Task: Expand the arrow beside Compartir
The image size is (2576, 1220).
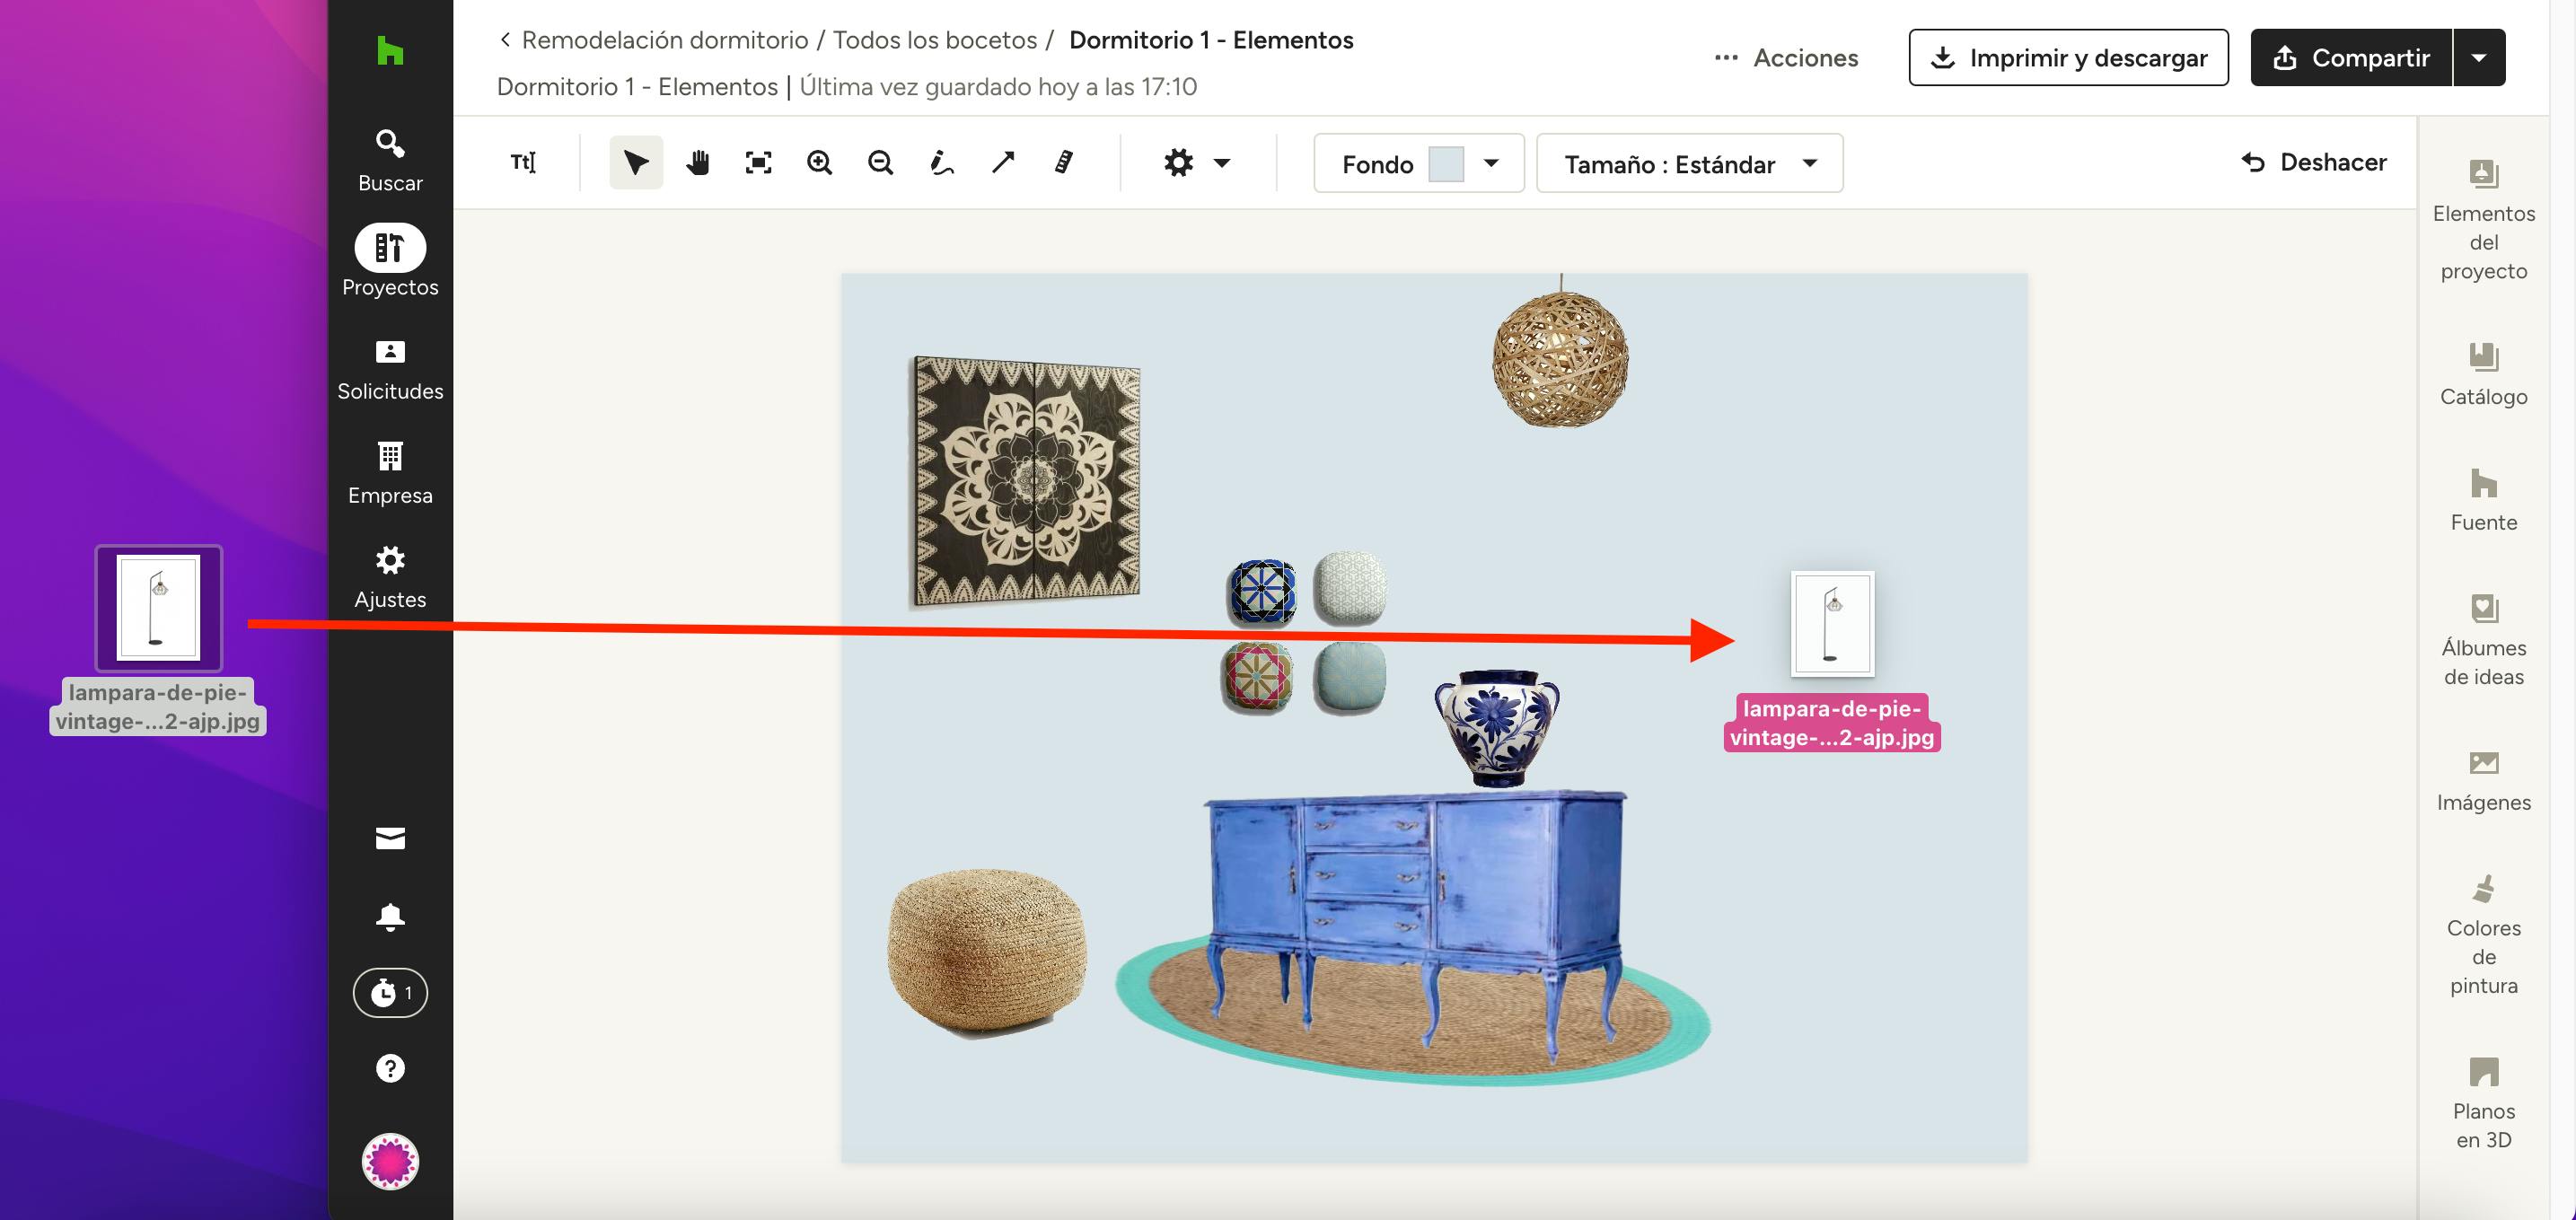Action: 2478,58
